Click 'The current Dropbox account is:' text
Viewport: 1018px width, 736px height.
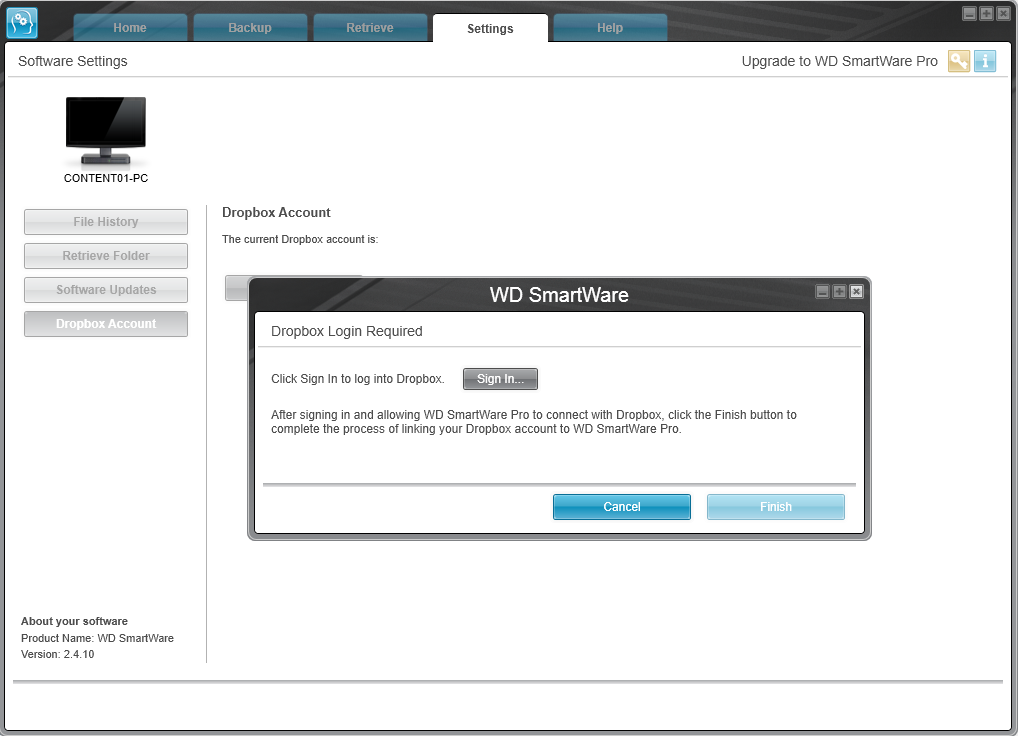pyautogui.click(x=300, y=239)
